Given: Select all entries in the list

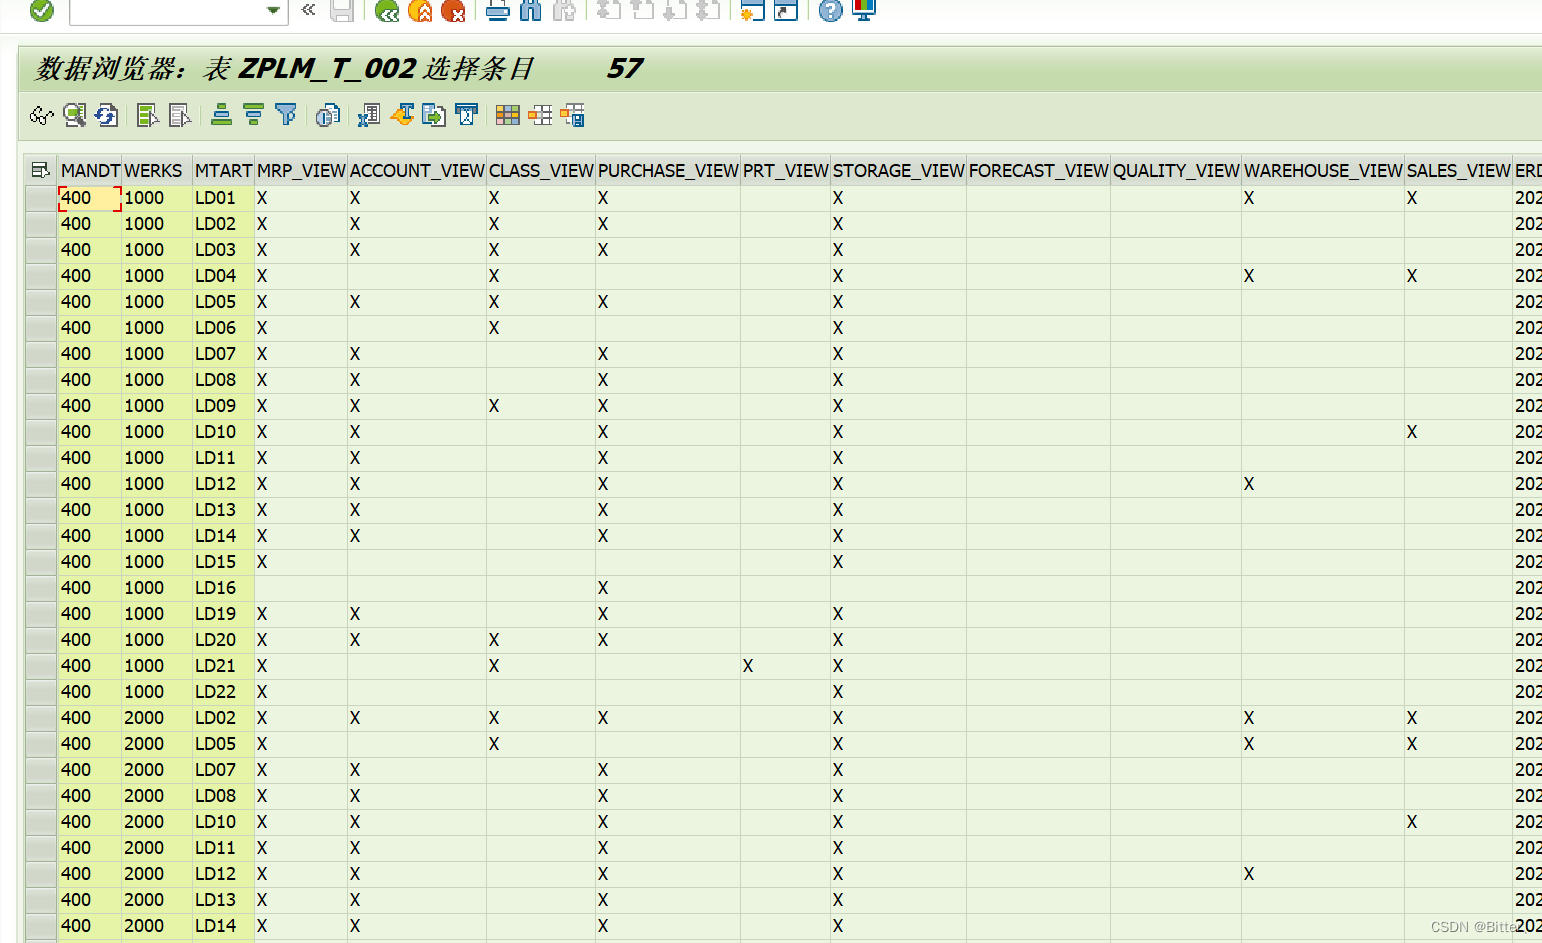Looking at the screenshot, I should point(147,115).
